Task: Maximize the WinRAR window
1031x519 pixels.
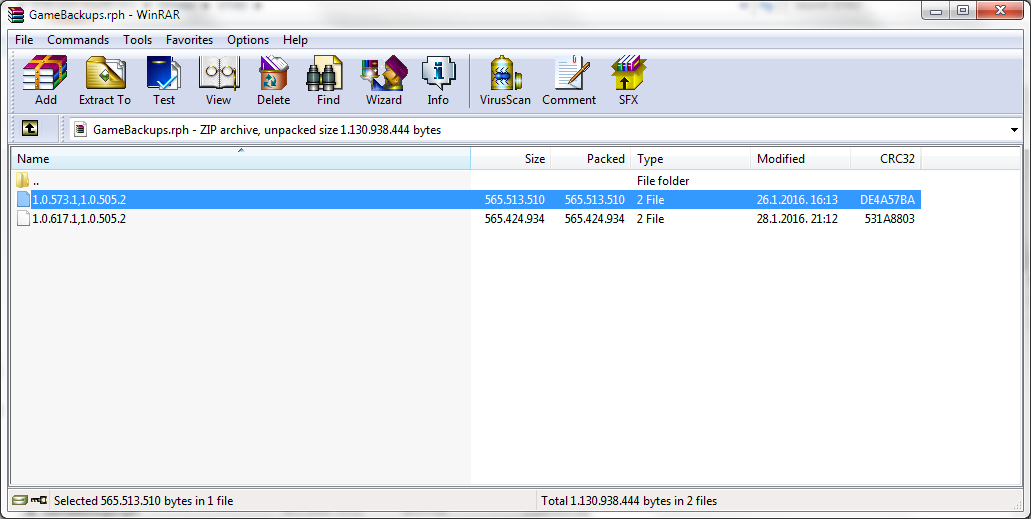Action: [963, 11]
